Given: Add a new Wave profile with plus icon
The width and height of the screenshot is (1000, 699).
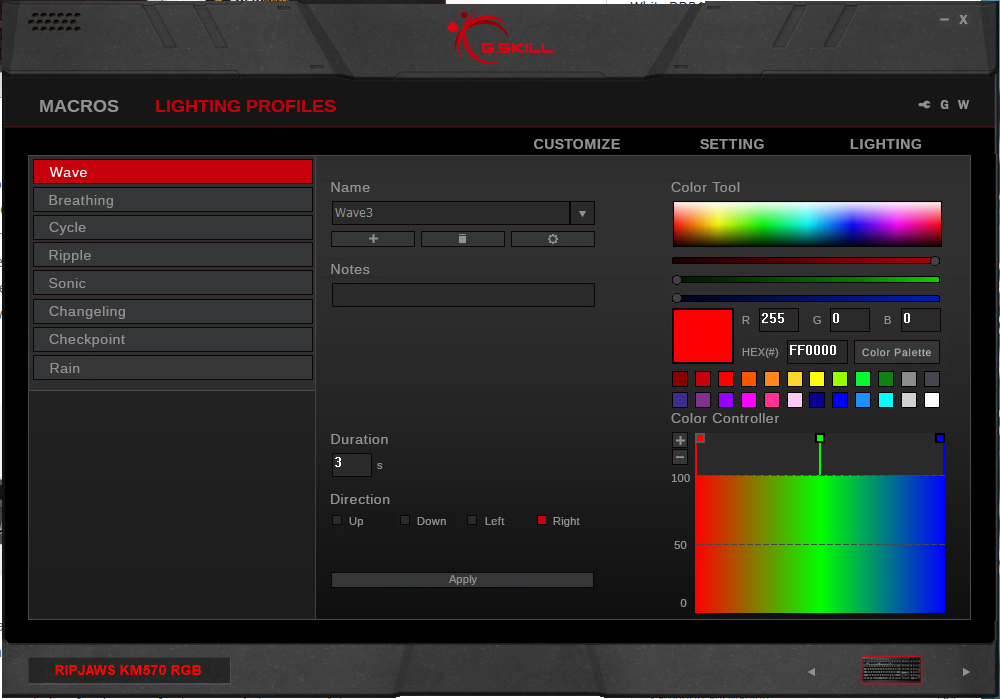Looking at the screenshot, I should click(373, 239).
